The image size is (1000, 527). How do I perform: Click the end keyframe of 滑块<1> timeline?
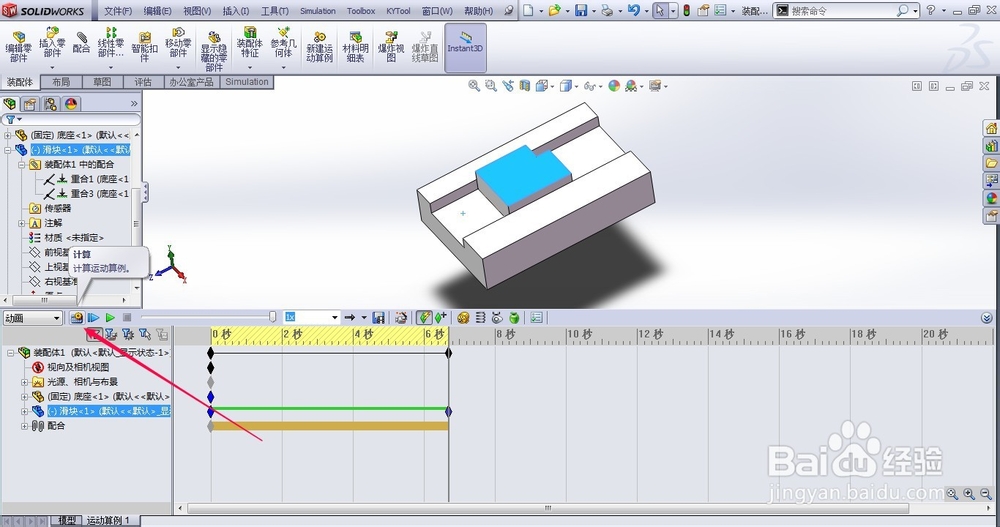[x=448, y=412]
